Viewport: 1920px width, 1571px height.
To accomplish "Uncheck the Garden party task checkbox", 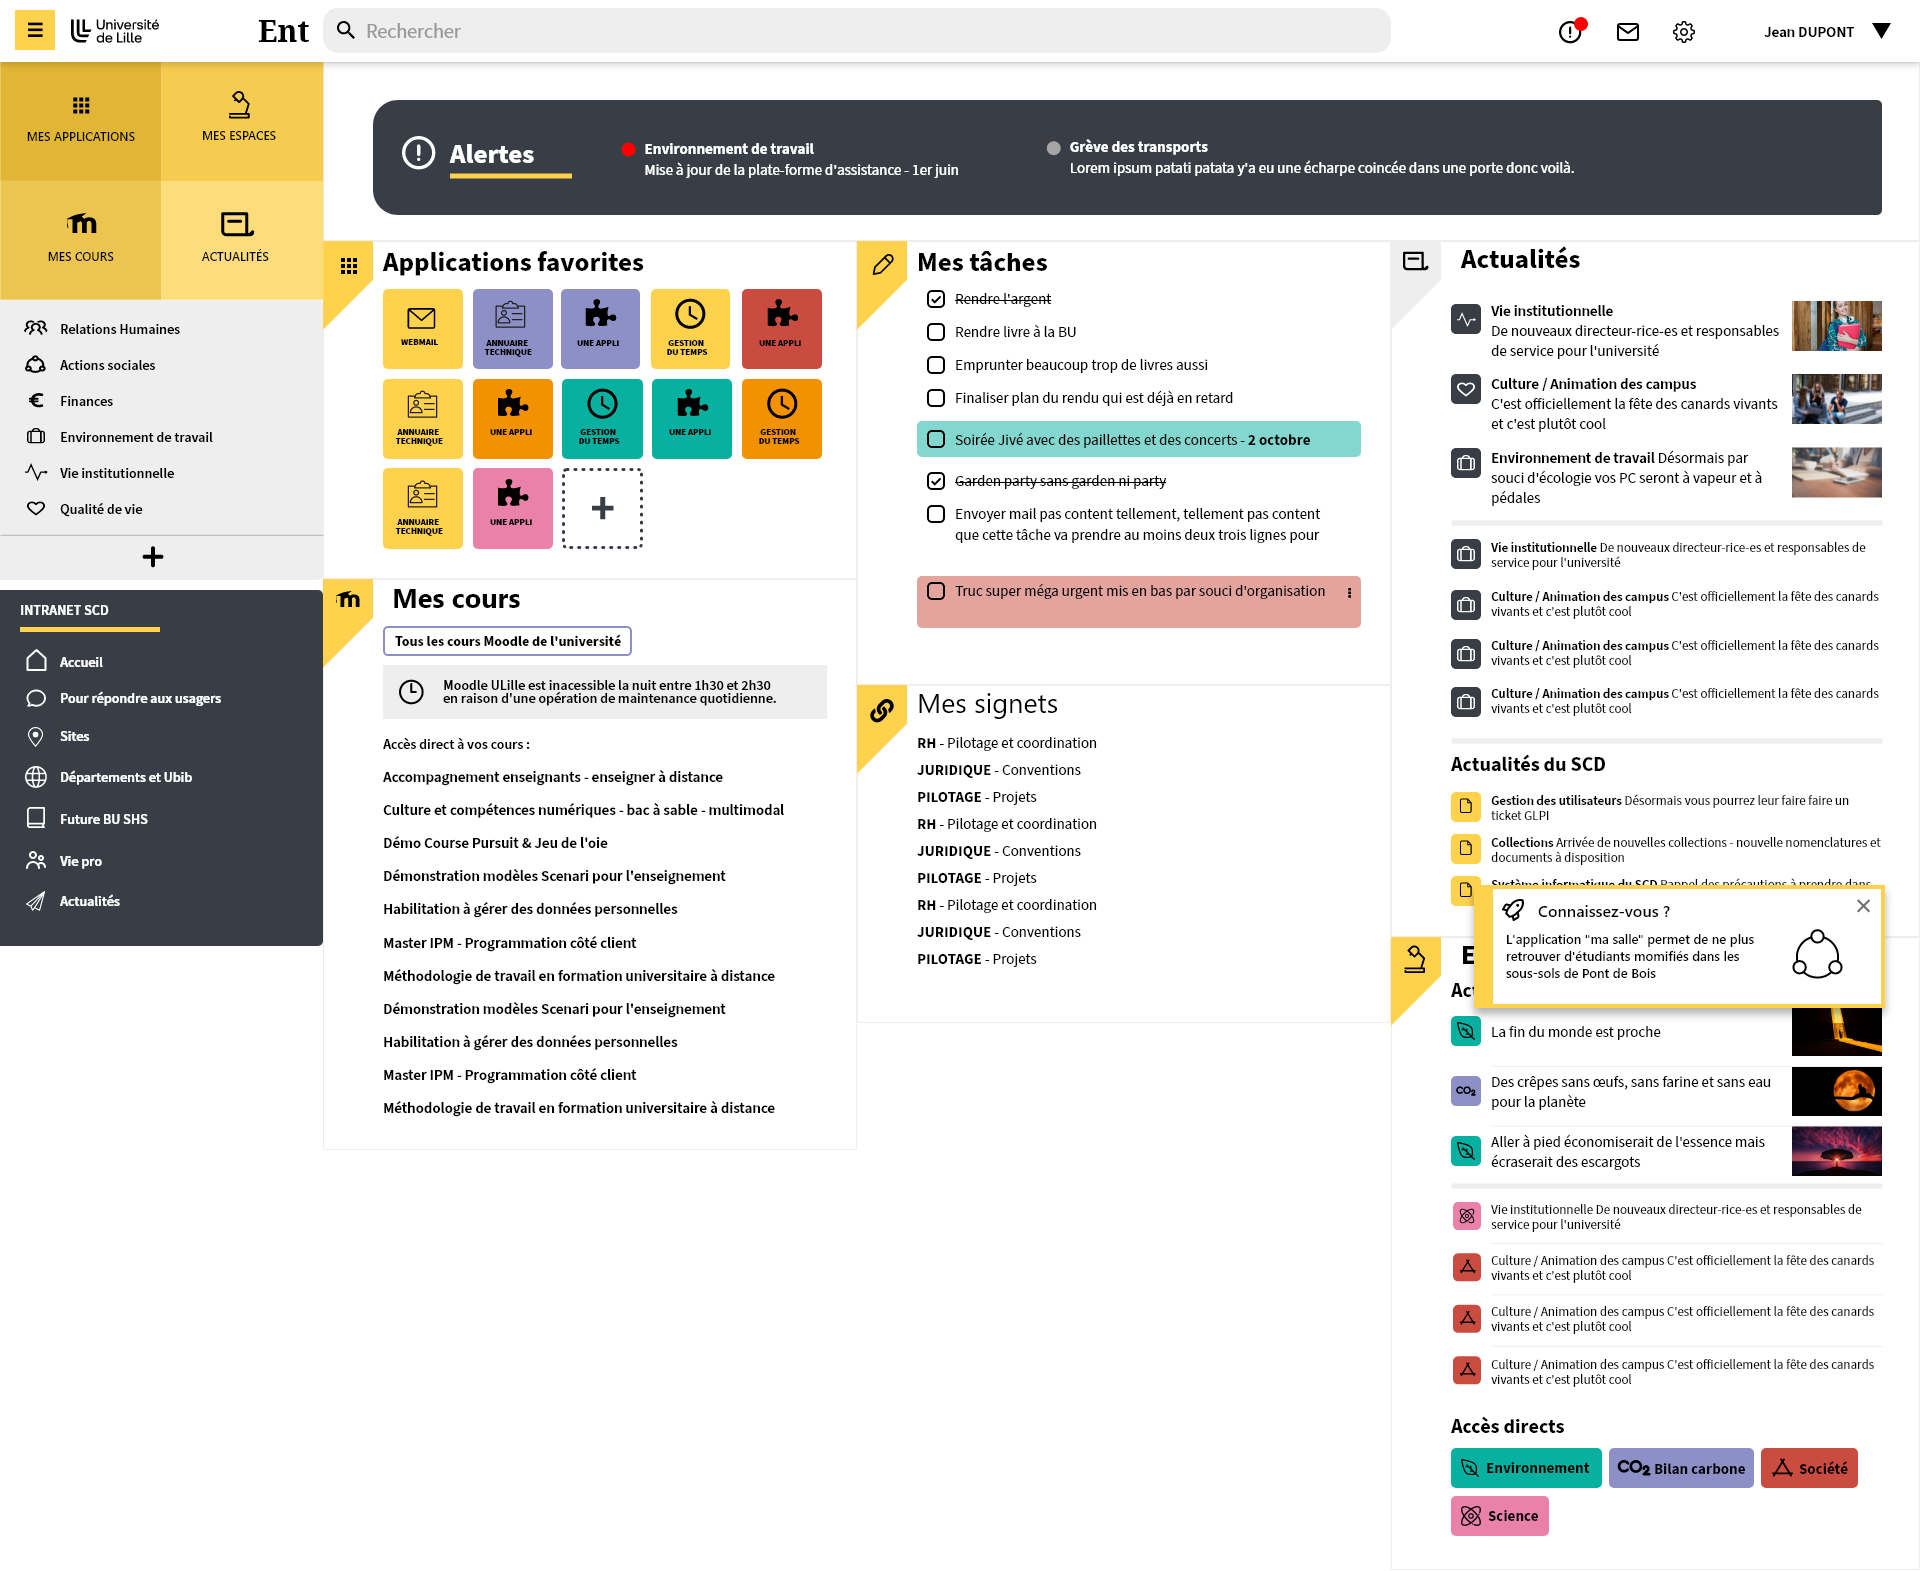I will coord(936,481).
